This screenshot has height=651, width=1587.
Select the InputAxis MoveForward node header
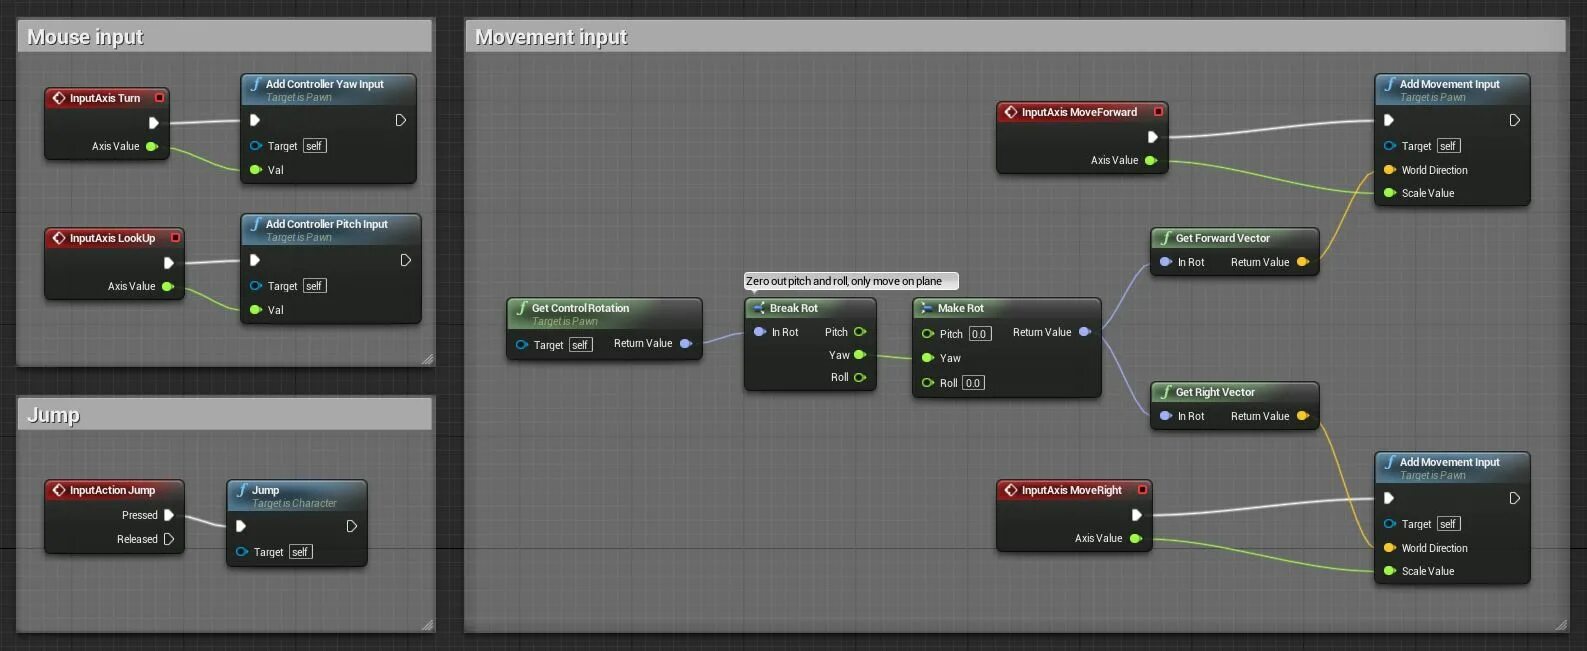1083,112
